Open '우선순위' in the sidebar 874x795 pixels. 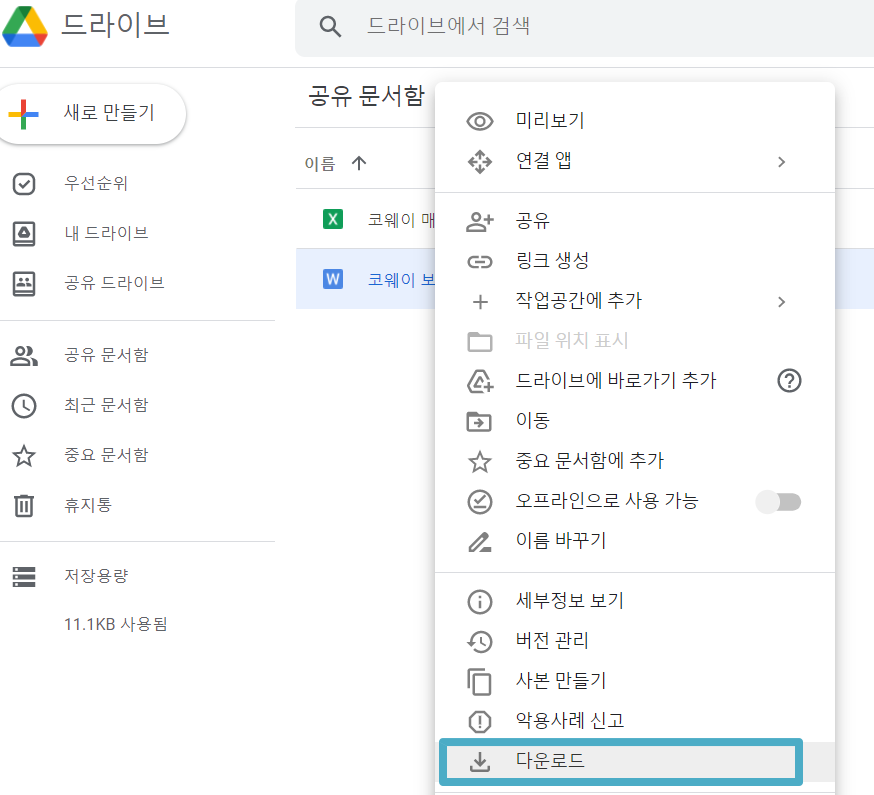point(96,183)
